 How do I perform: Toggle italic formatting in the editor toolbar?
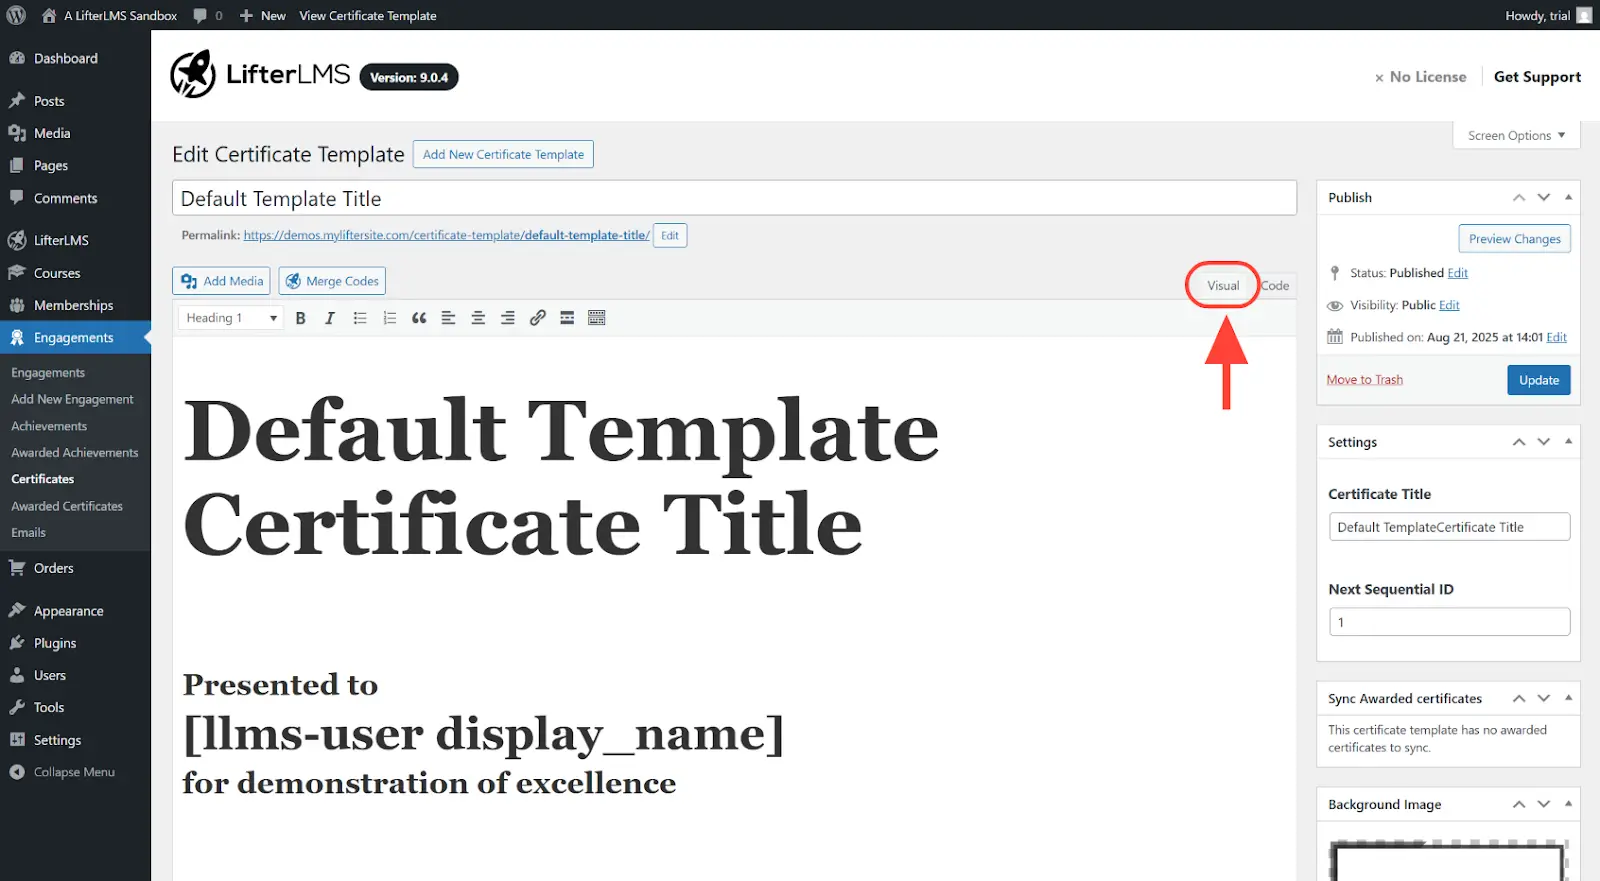[x=330, y=318]
